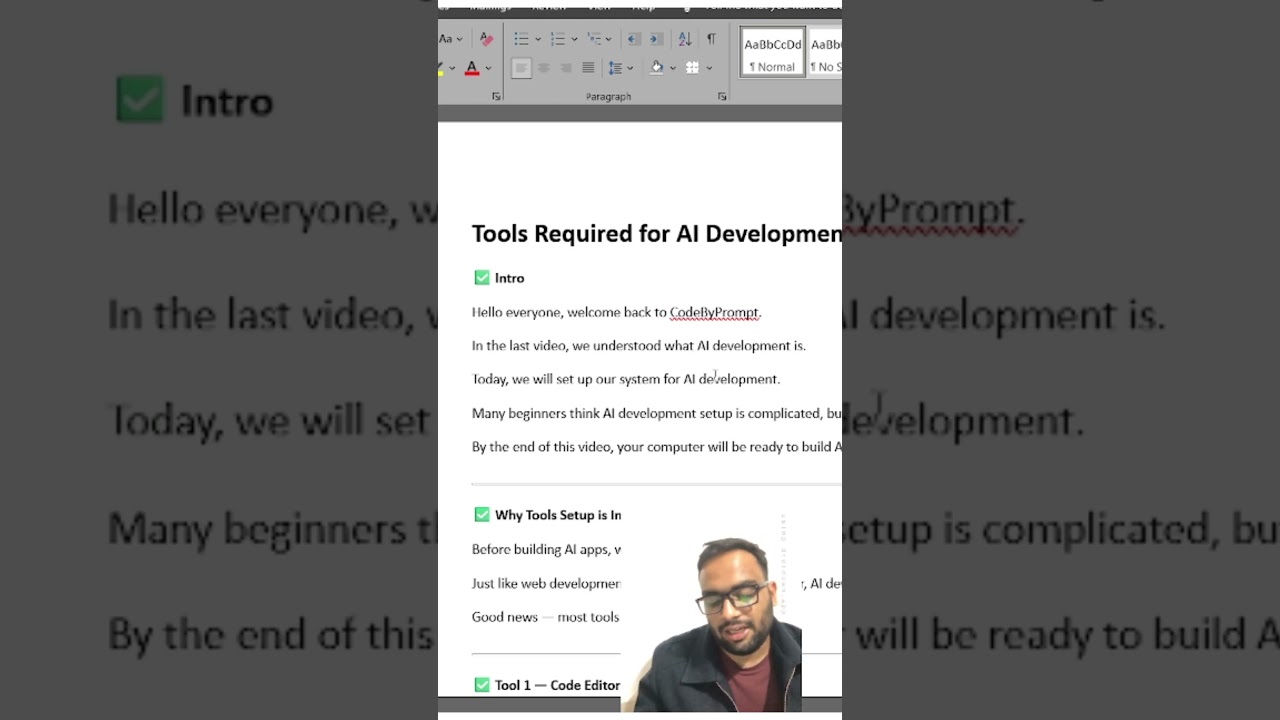This screenshot has height=720, width=1280.
Task: Toggle Show/Hide paragraph marks
Action: click(x=711, y=39)
